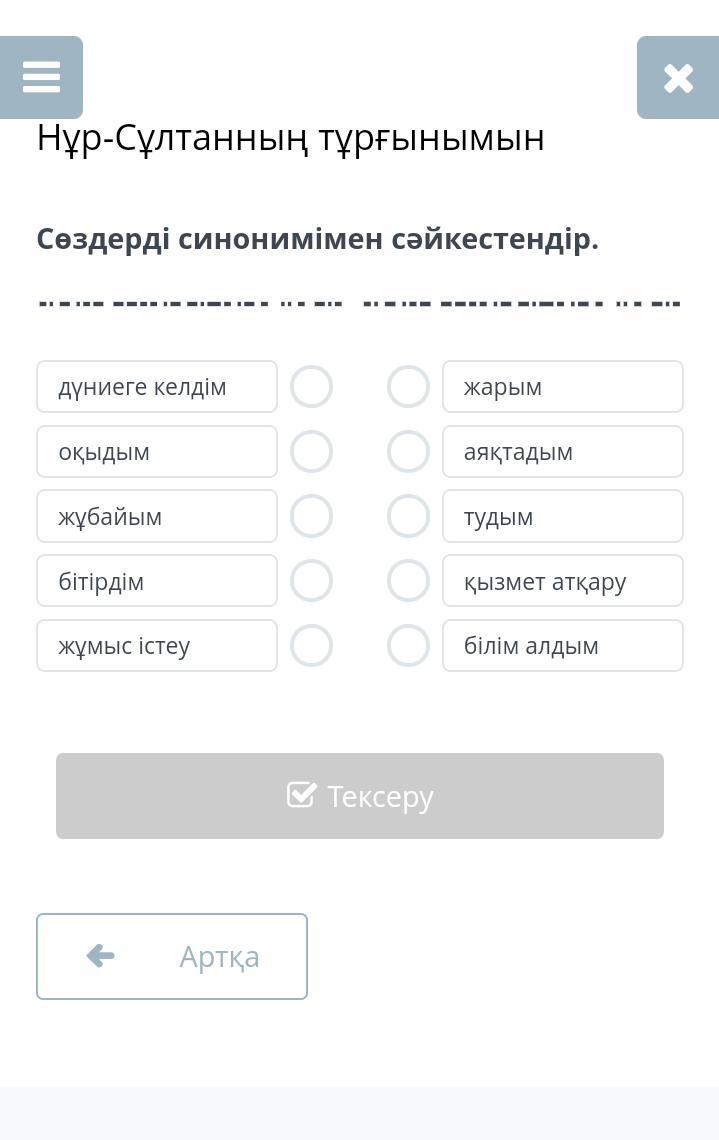This screenshot has width=719, height=1140.
Task: Select radio next to жұбайым
Action: [x=311, y=516]
